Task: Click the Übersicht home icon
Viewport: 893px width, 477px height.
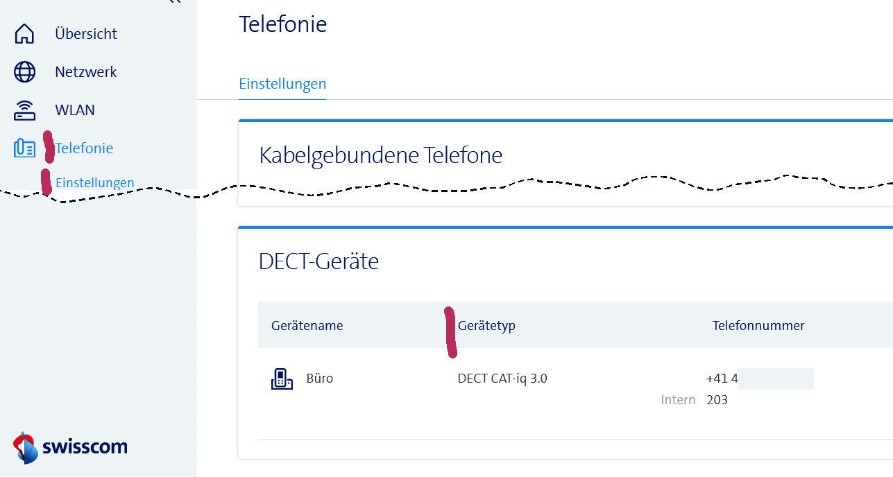Action: tap(25, 34)
